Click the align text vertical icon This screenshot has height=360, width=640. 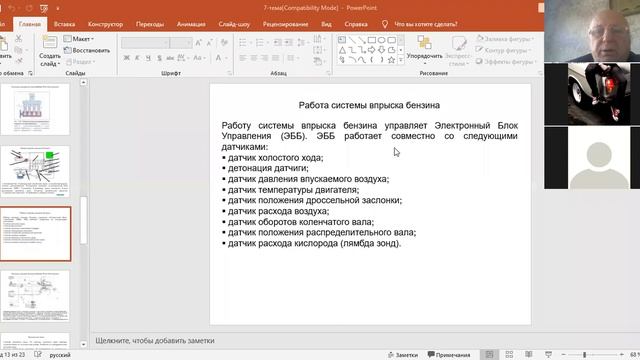[x=318, y=50]
